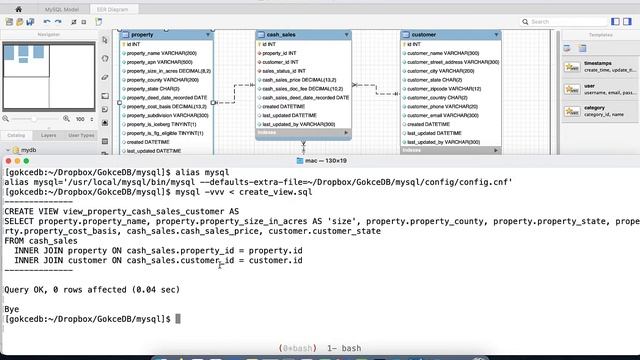Toggle the align-to-grid toolbar icon
Screen dimensions: 640x360
84,22
